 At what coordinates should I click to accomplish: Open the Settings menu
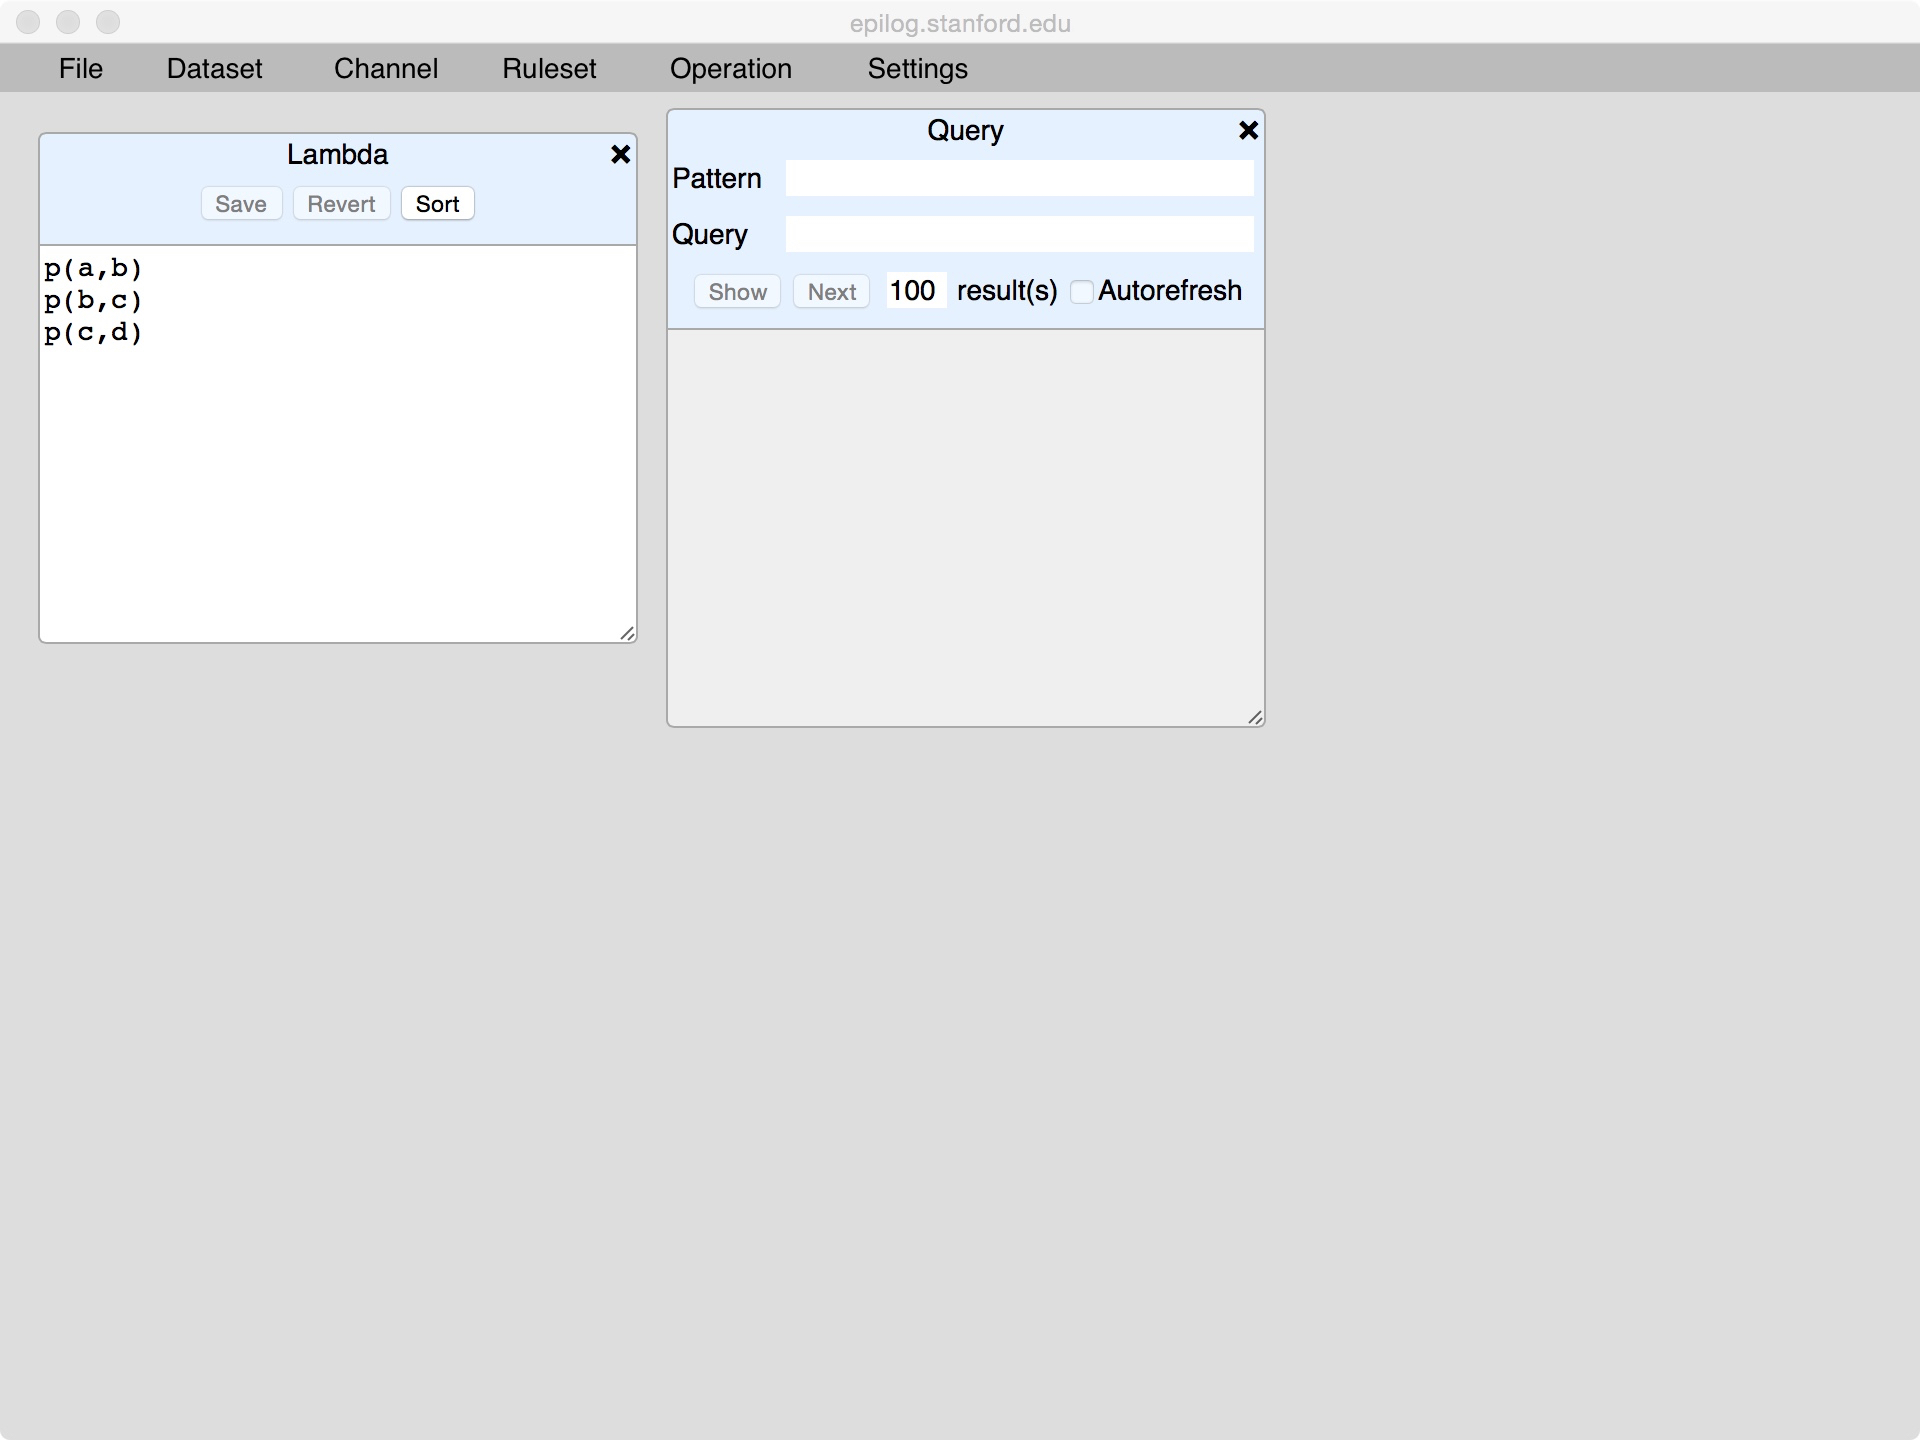[x=917, y=68]
